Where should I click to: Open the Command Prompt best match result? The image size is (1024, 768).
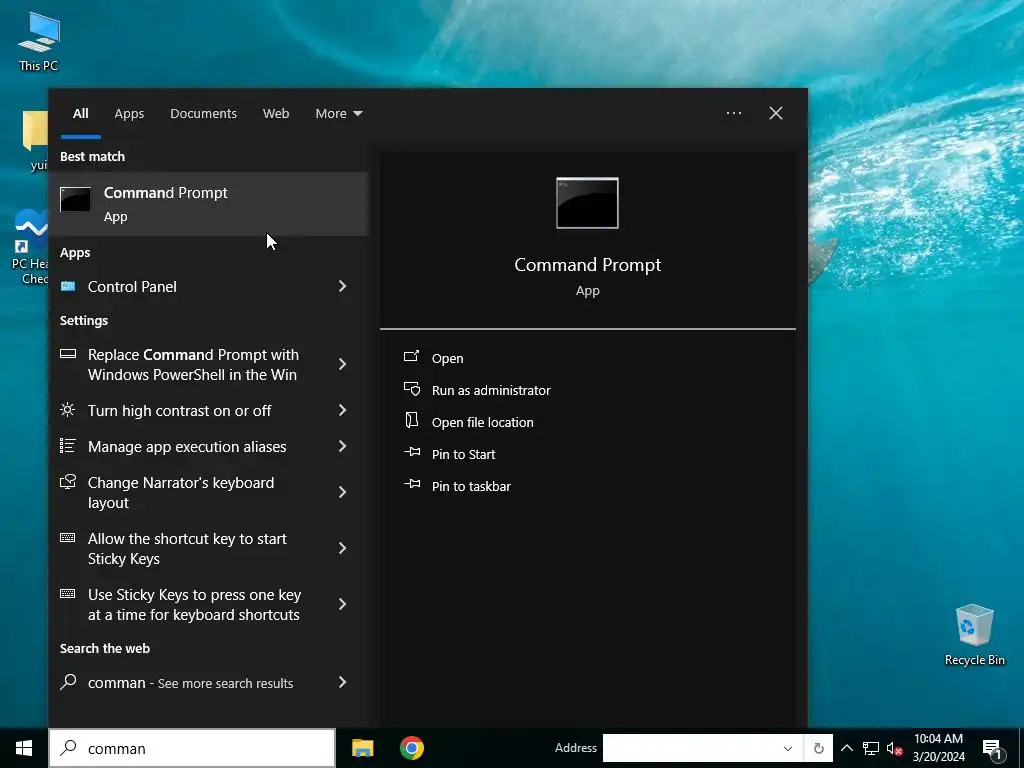(x=208, y=204)
